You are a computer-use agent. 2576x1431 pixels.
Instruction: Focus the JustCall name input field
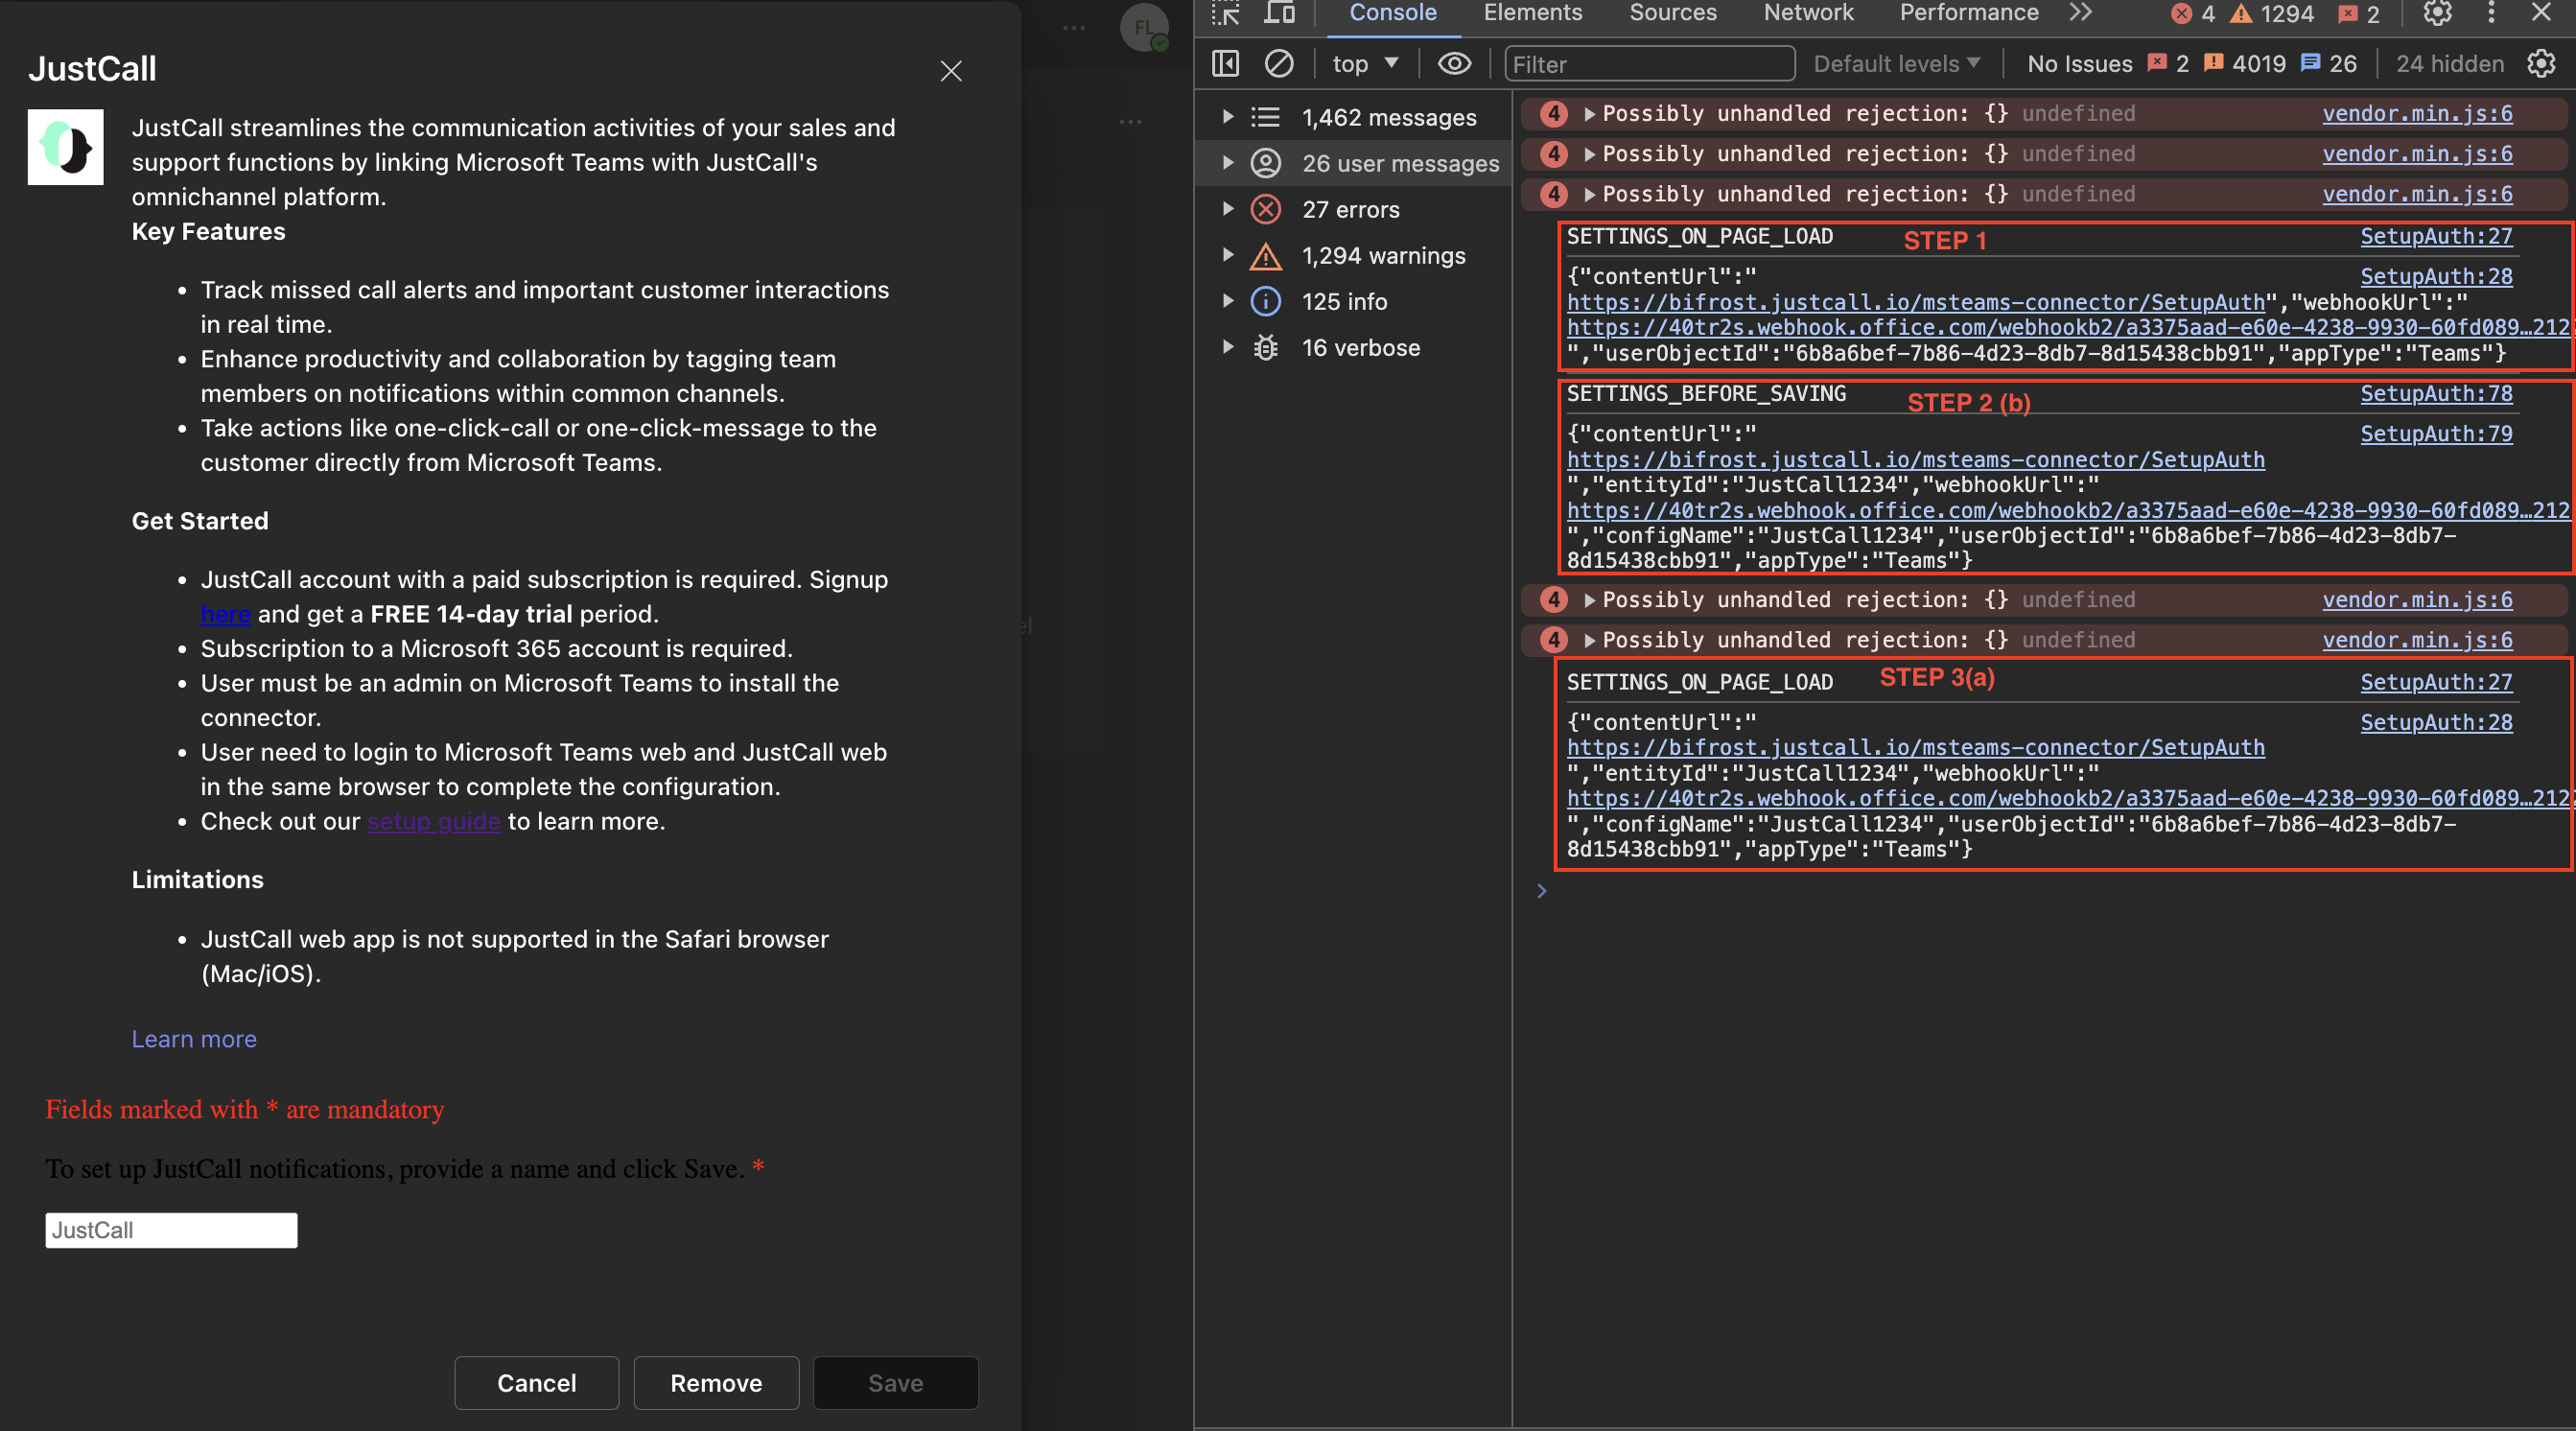pos(171,1230)
